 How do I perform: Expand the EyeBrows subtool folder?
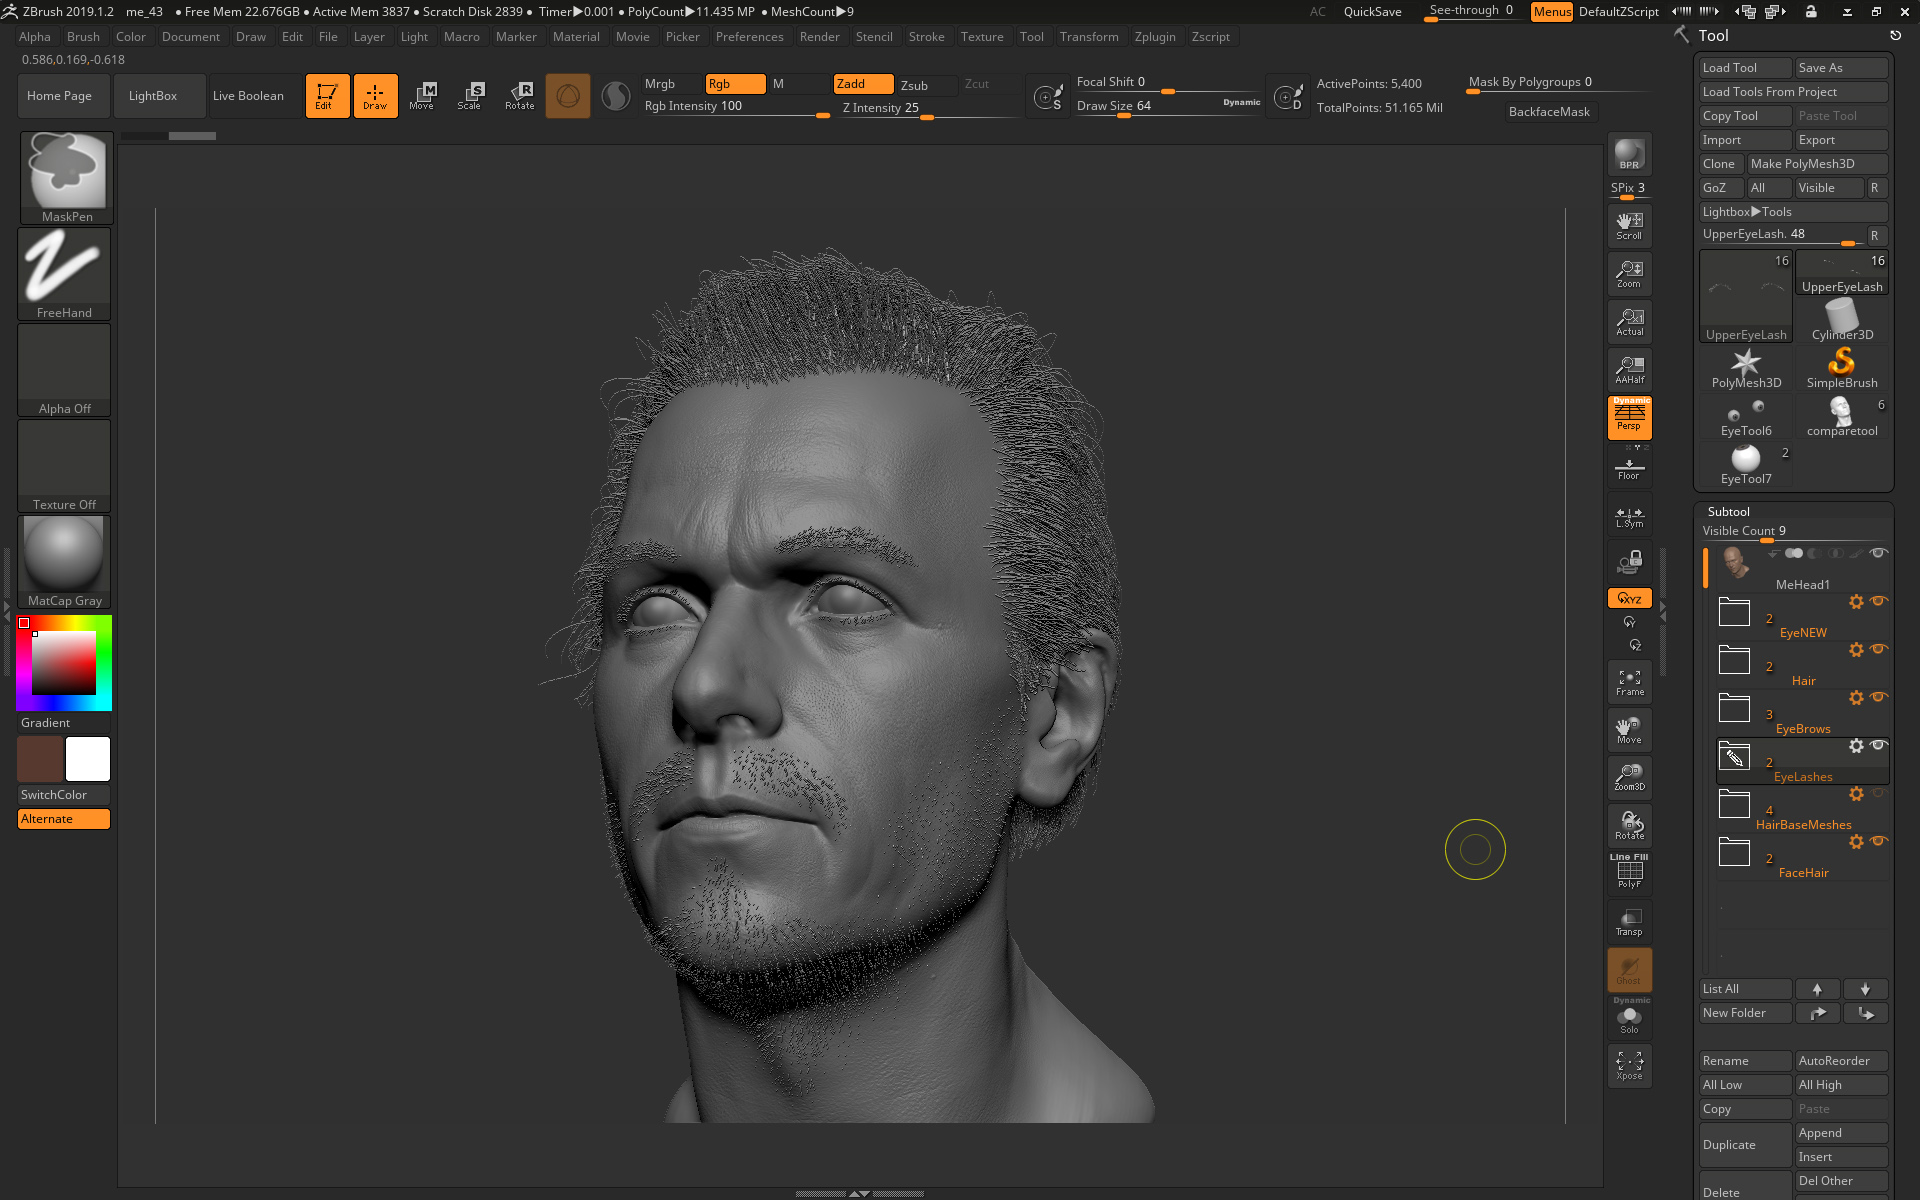(x=1734, y=708)
